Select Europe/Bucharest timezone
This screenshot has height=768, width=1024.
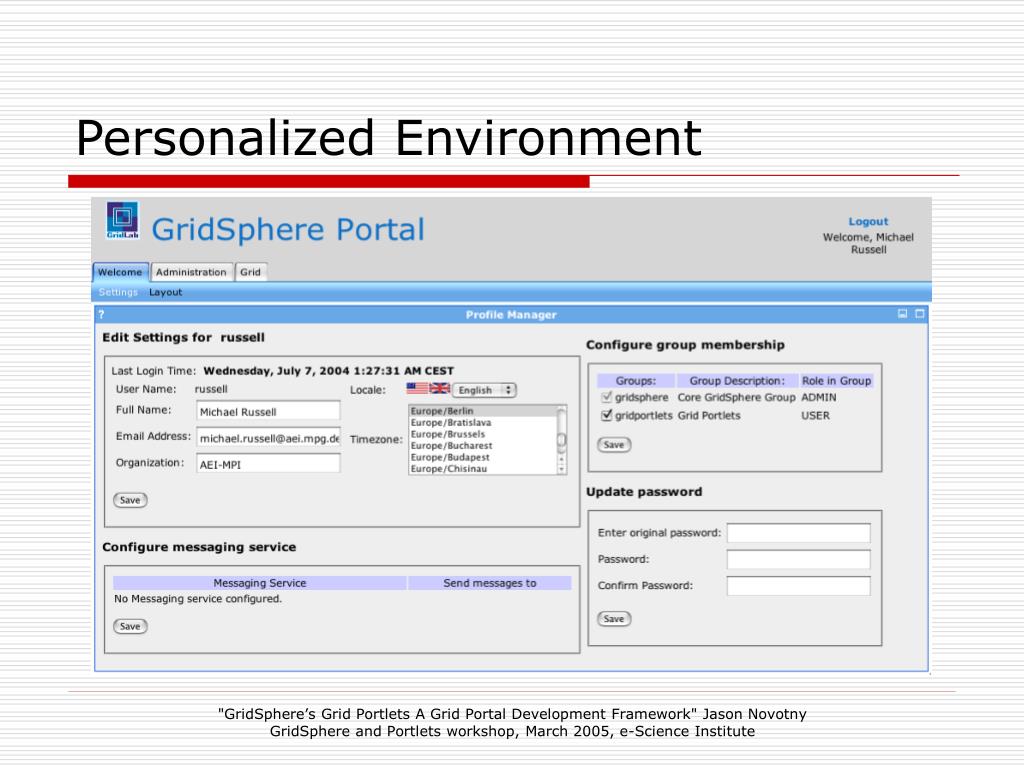tap(483, 445)
